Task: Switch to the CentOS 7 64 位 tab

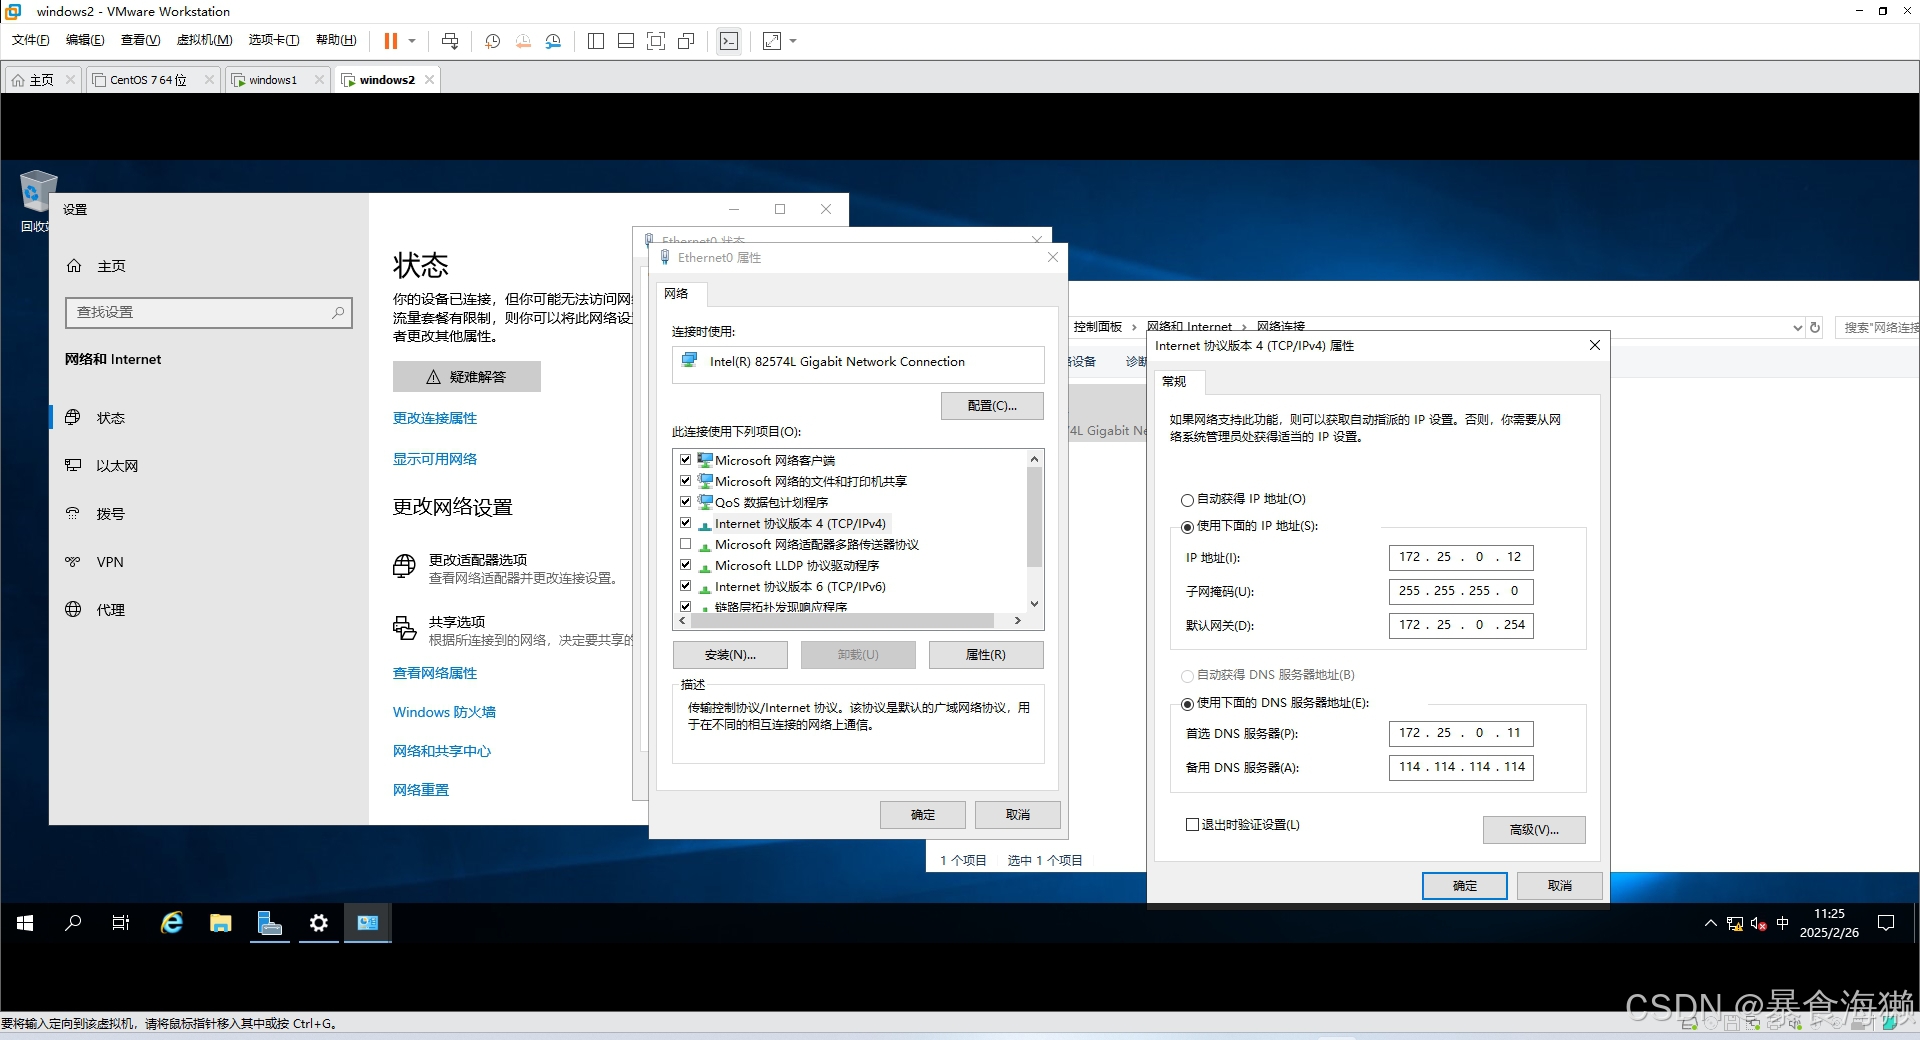Action: coord(148,80)
